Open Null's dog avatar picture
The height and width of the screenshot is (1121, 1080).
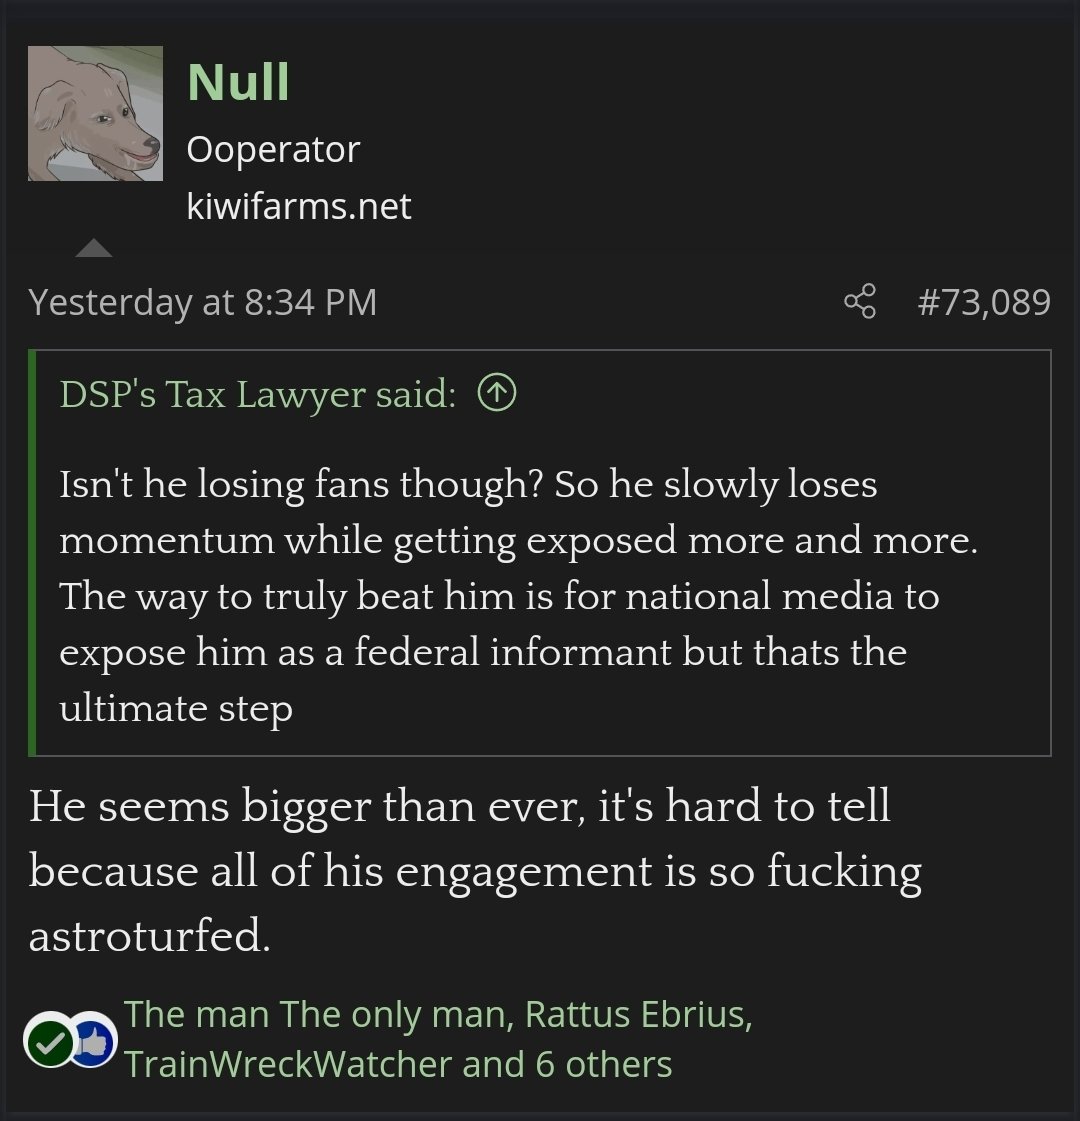[95, 113]
